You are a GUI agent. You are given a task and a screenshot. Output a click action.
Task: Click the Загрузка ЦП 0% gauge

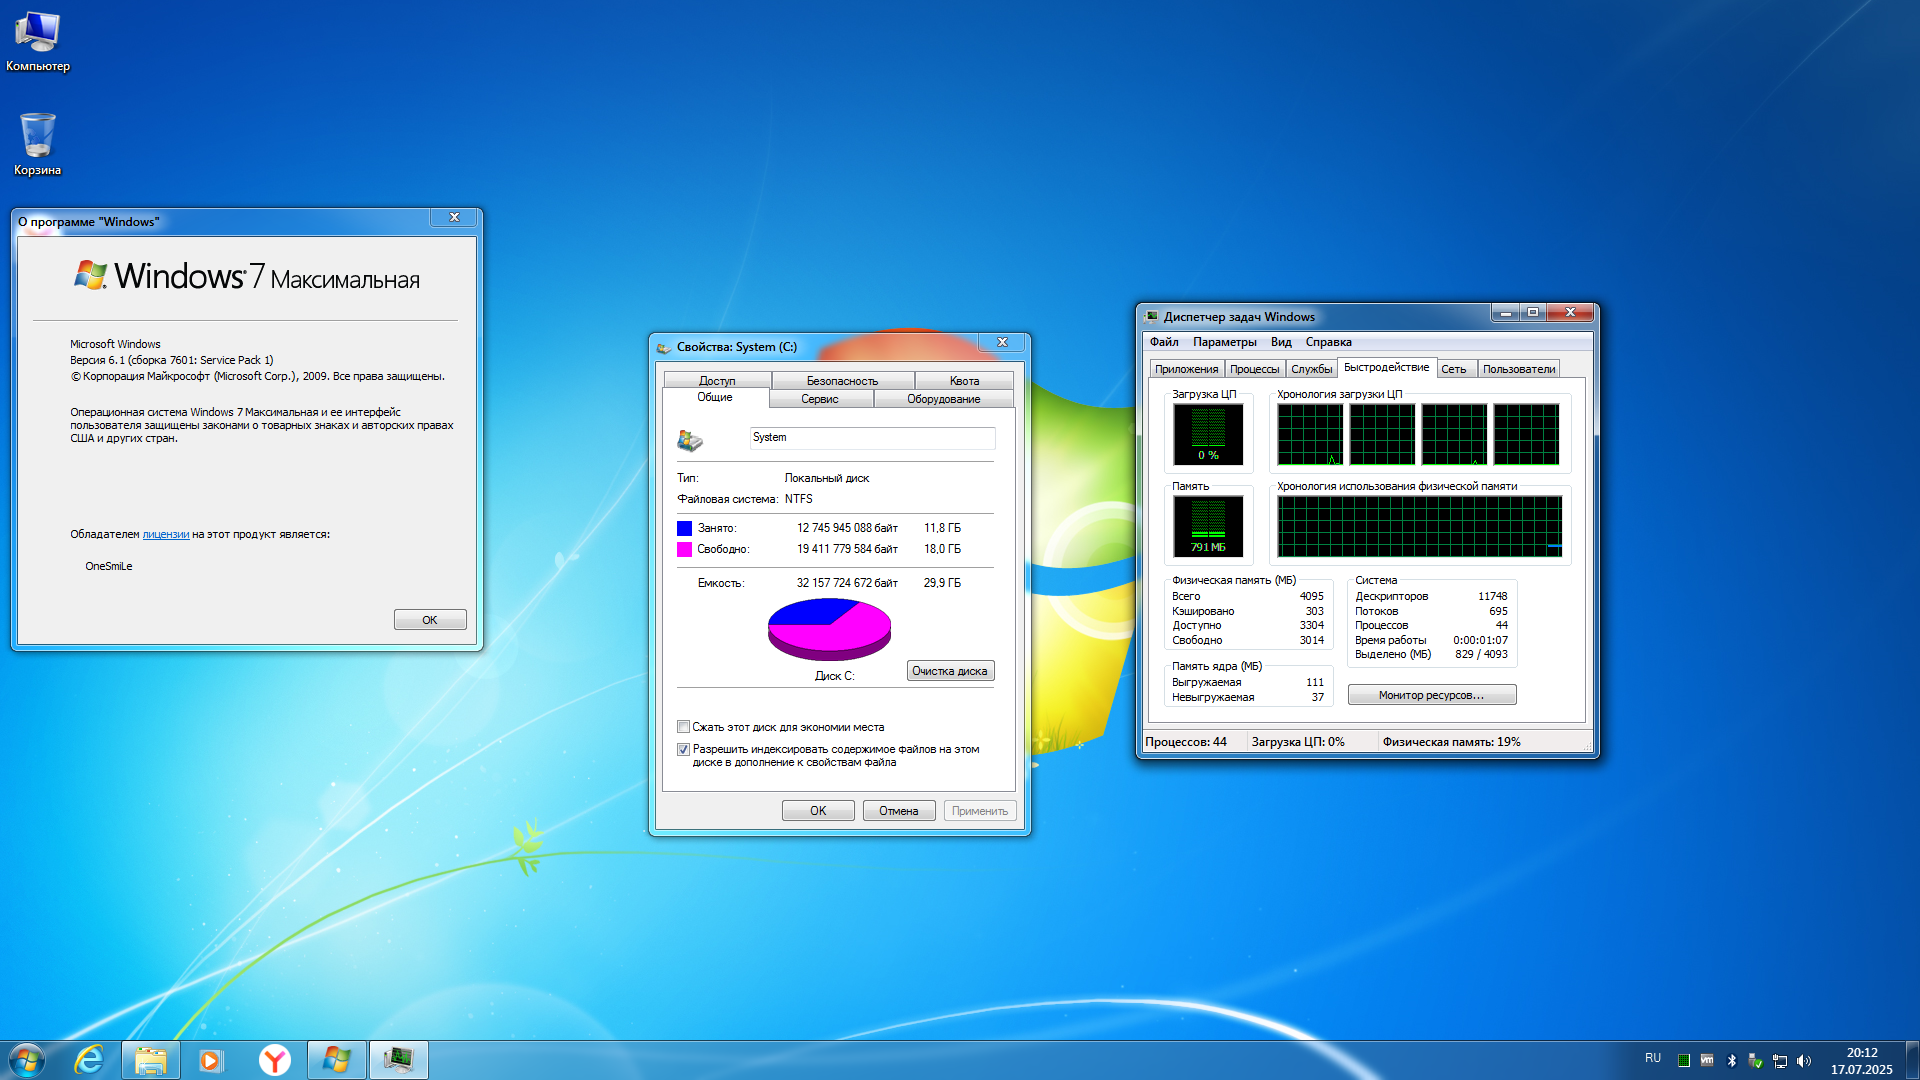[x=1208, y=434]
